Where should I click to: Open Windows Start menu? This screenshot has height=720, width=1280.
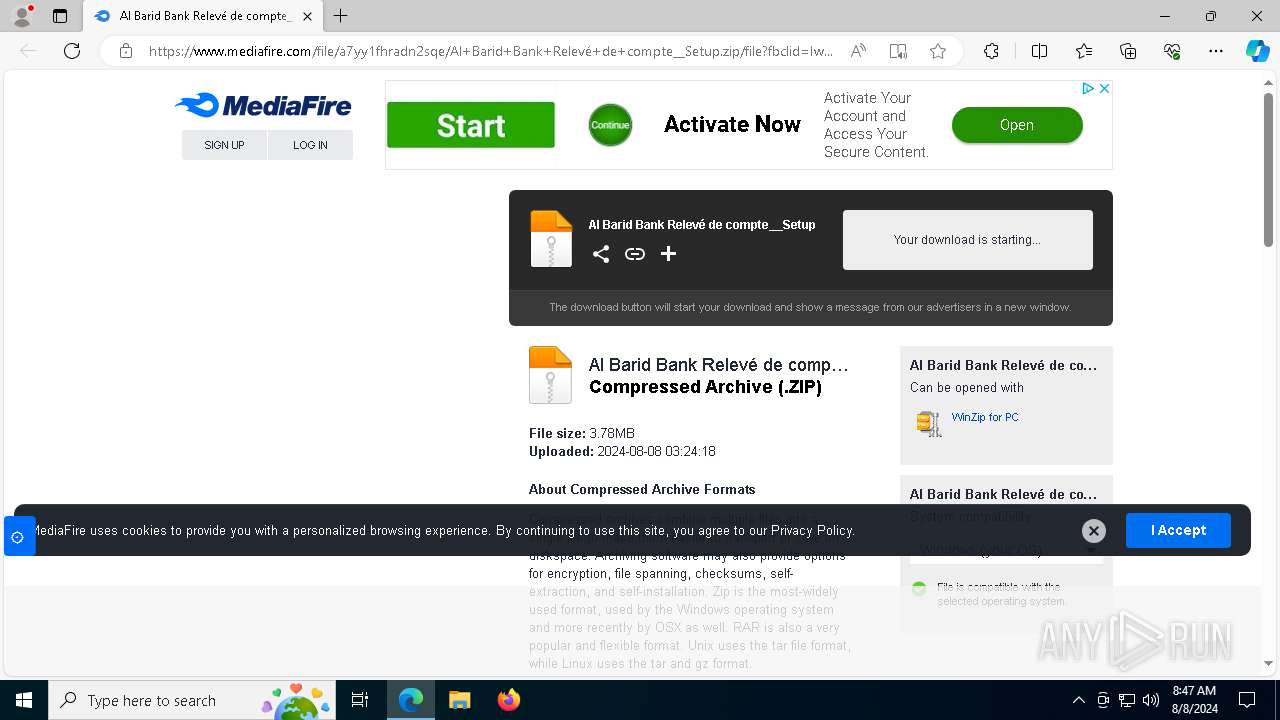point(24,700)
